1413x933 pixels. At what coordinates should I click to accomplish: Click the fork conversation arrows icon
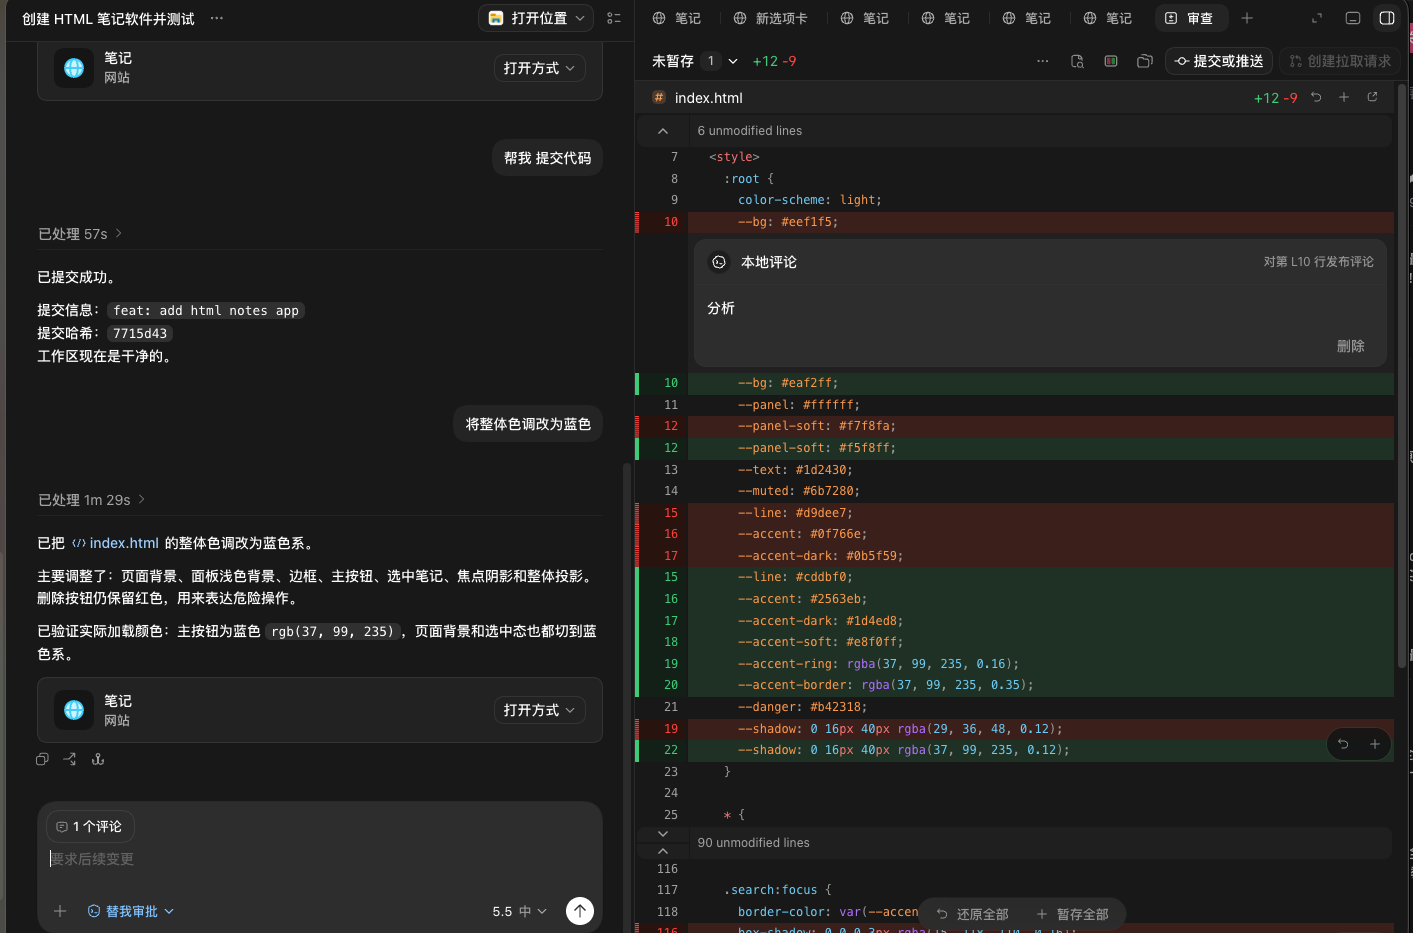70,759
